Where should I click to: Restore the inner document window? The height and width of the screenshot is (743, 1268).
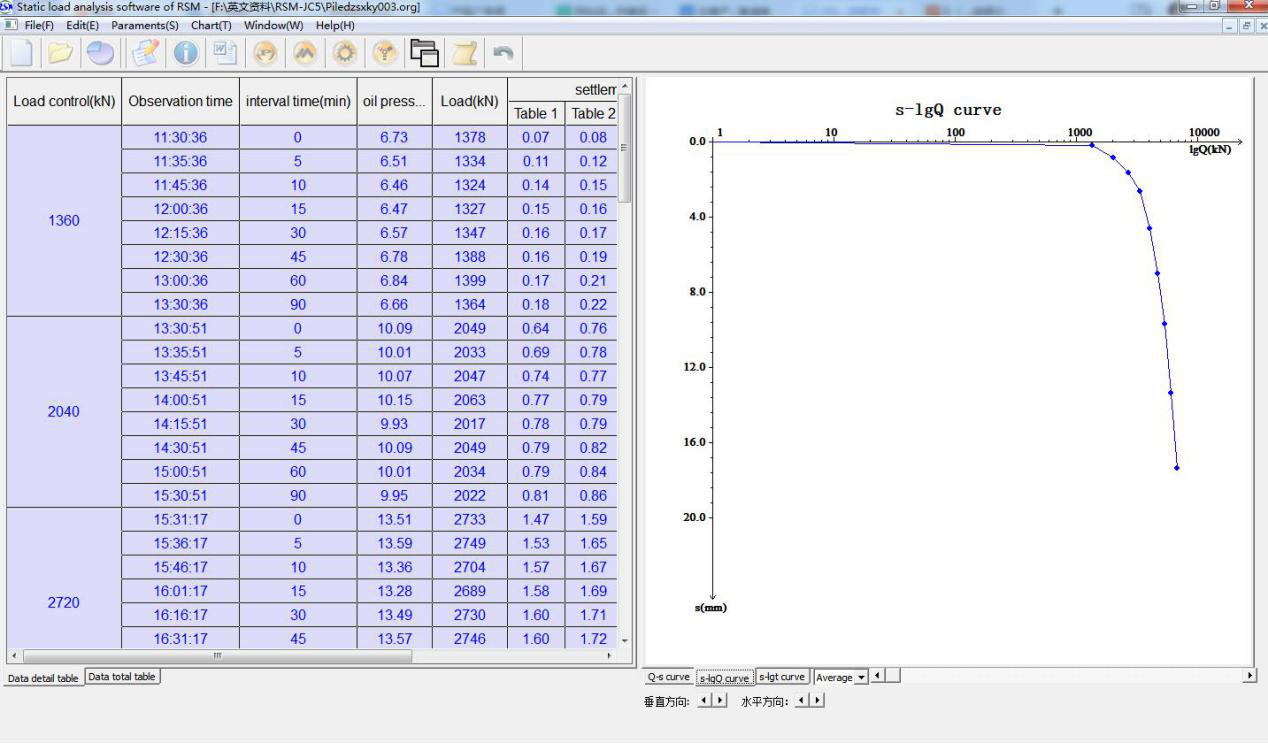pyautogui.click(x=1246, y=26)
